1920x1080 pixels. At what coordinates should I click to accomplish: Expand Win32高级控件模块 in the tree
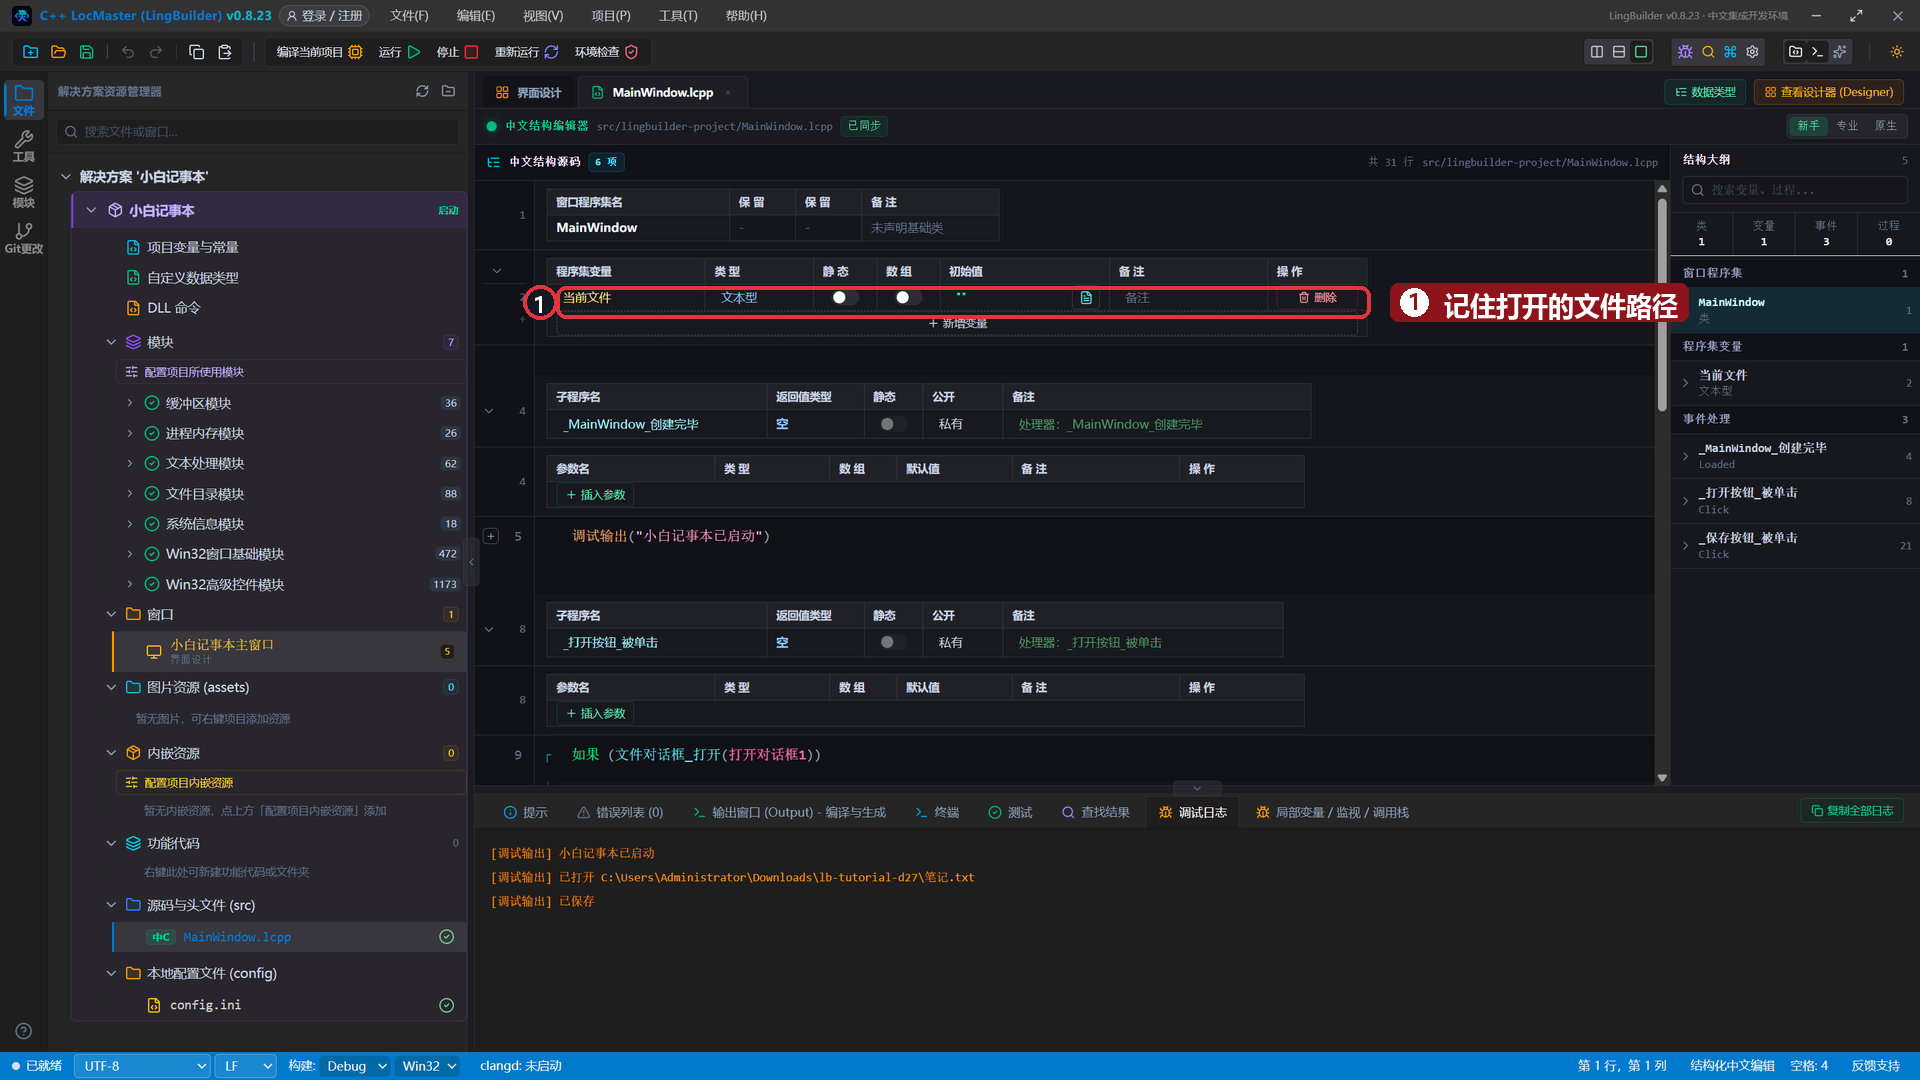coord(130,584)
